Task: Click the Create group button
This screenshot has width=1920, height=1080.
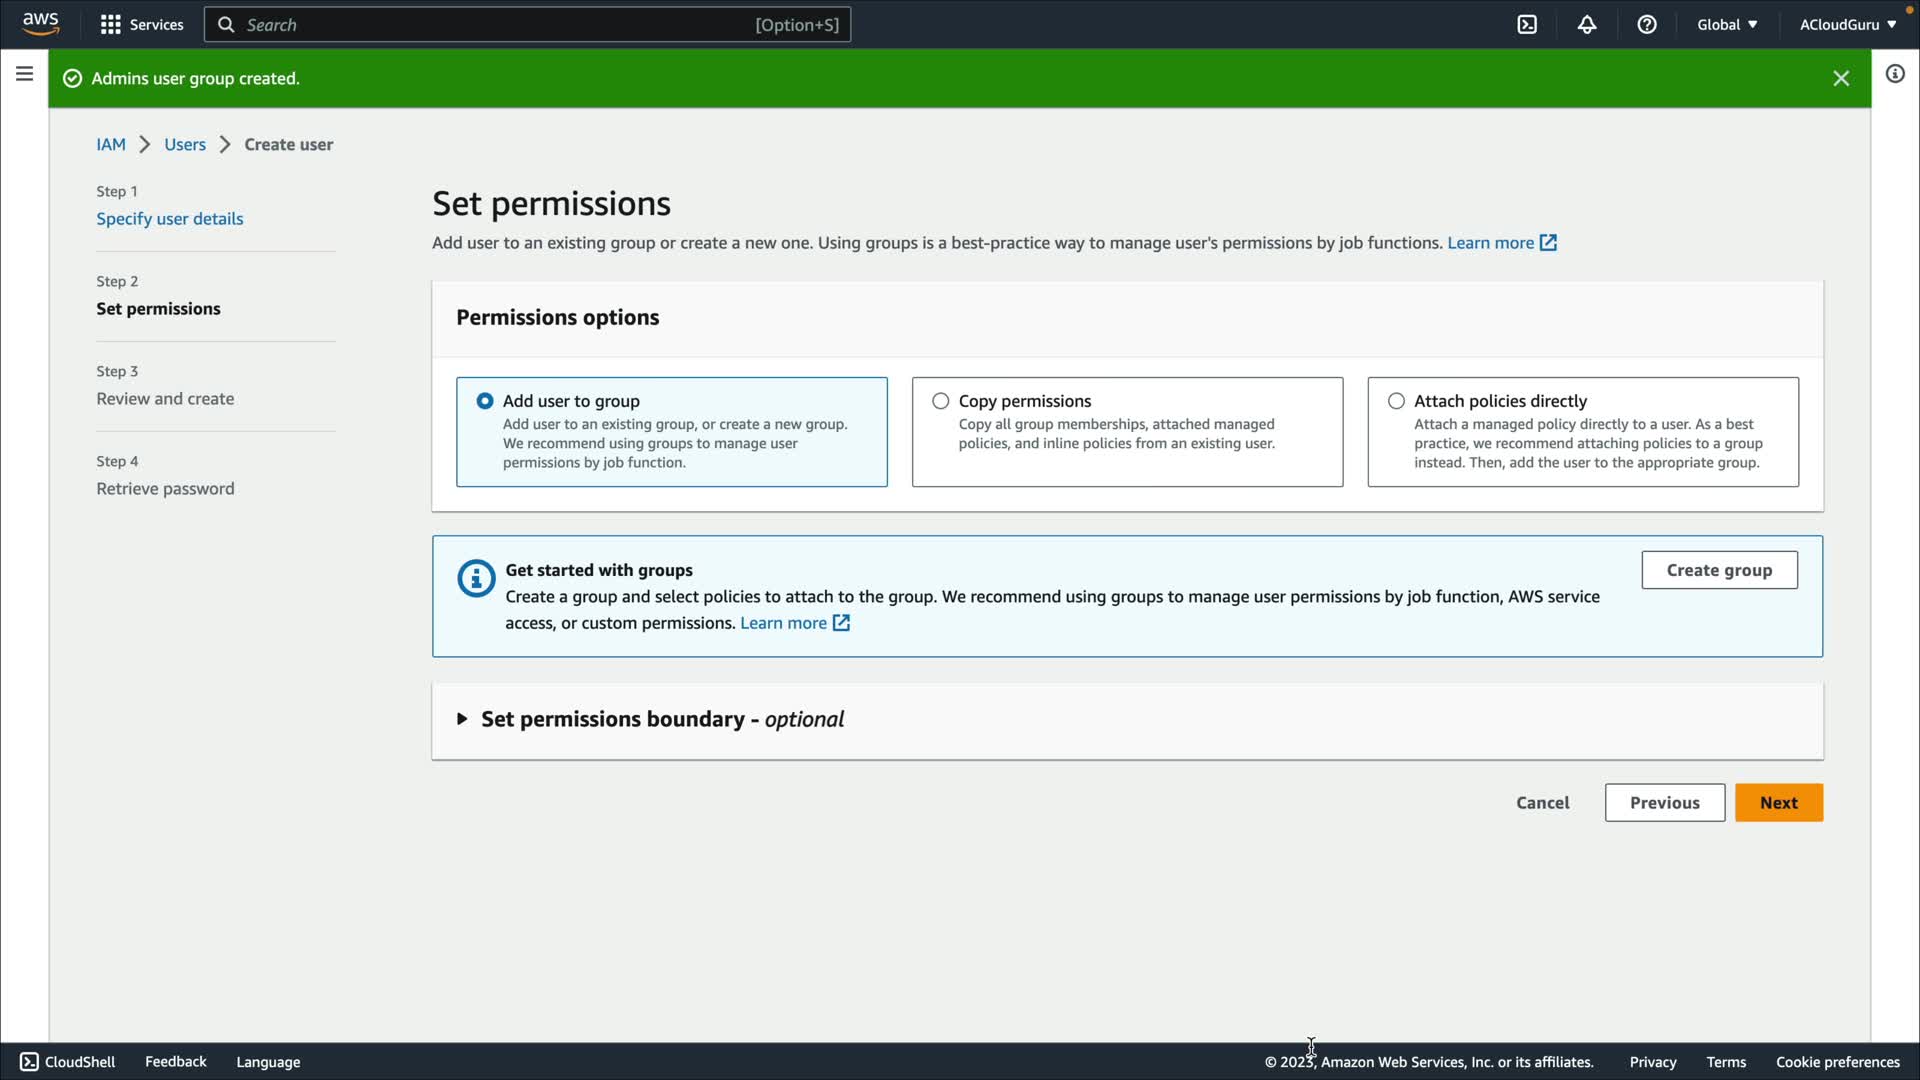Action: coord(1719,570)
